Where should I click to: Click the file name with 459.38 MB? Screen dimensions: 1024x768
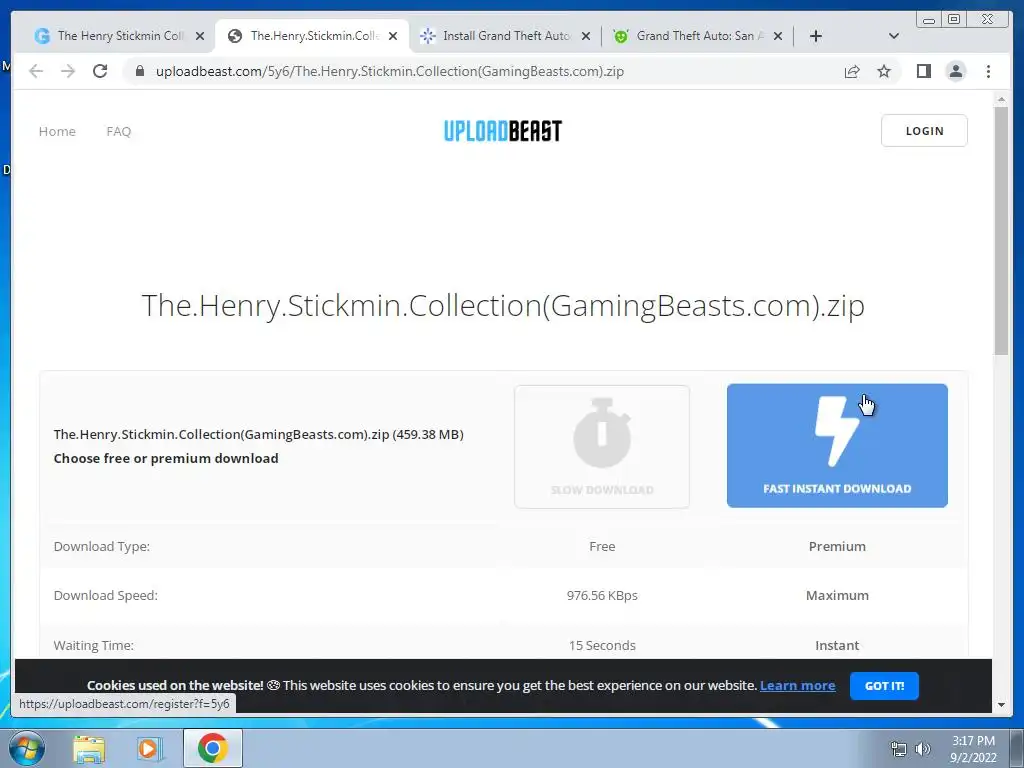259,434
